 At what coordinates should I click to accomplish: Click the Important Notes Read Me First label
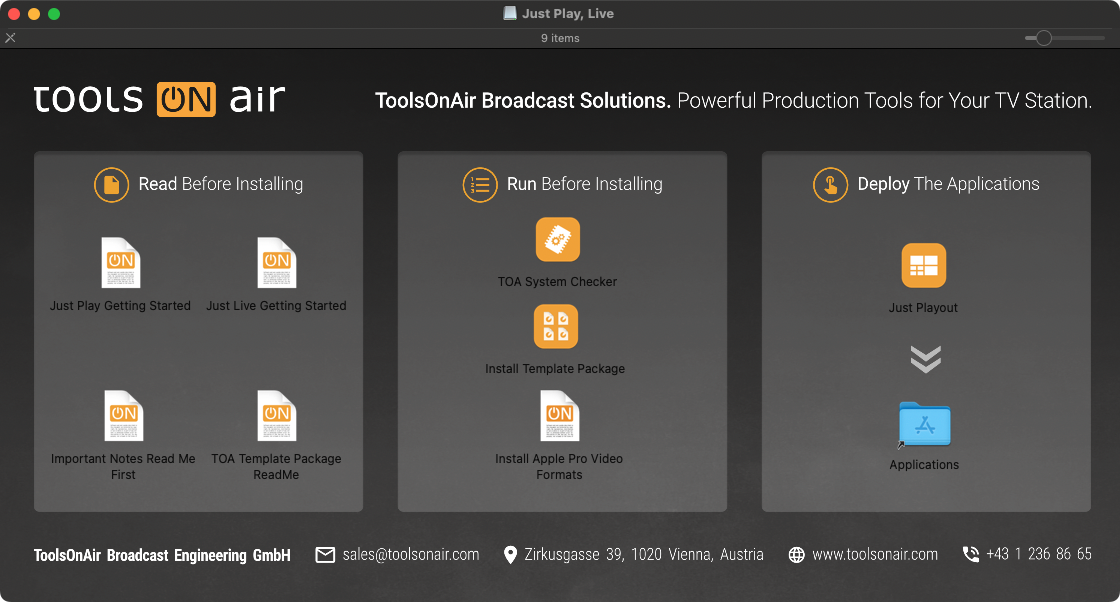[x=123, y=466]
